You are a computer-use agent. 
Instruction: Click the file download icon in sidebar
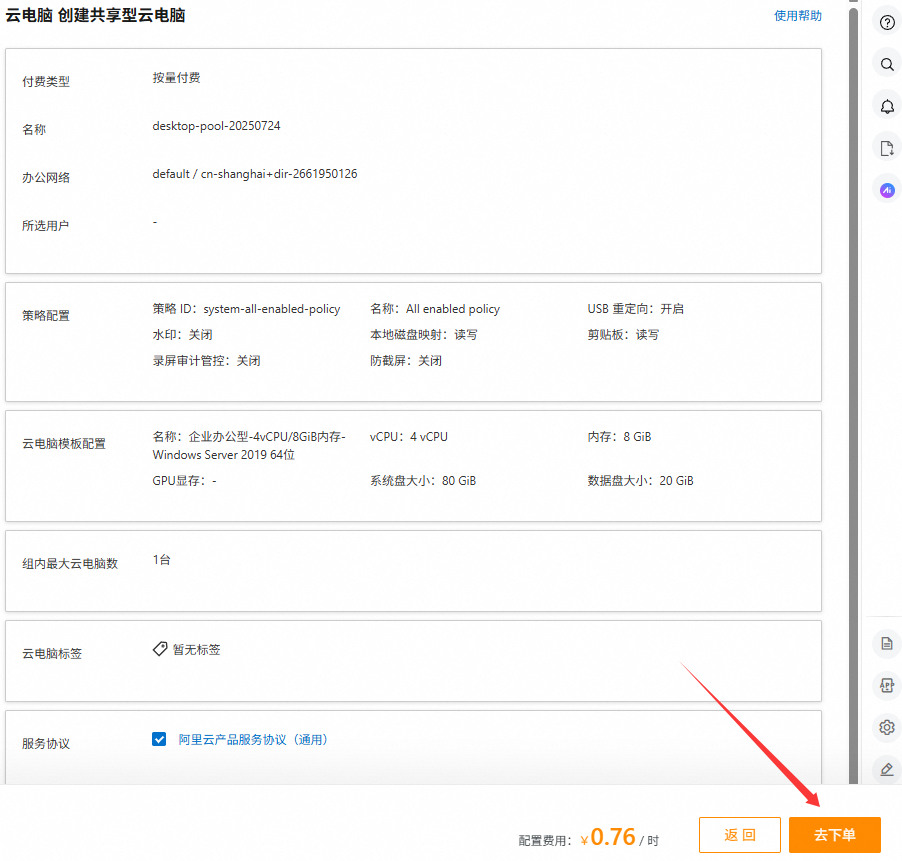click(x=886, y=149)
